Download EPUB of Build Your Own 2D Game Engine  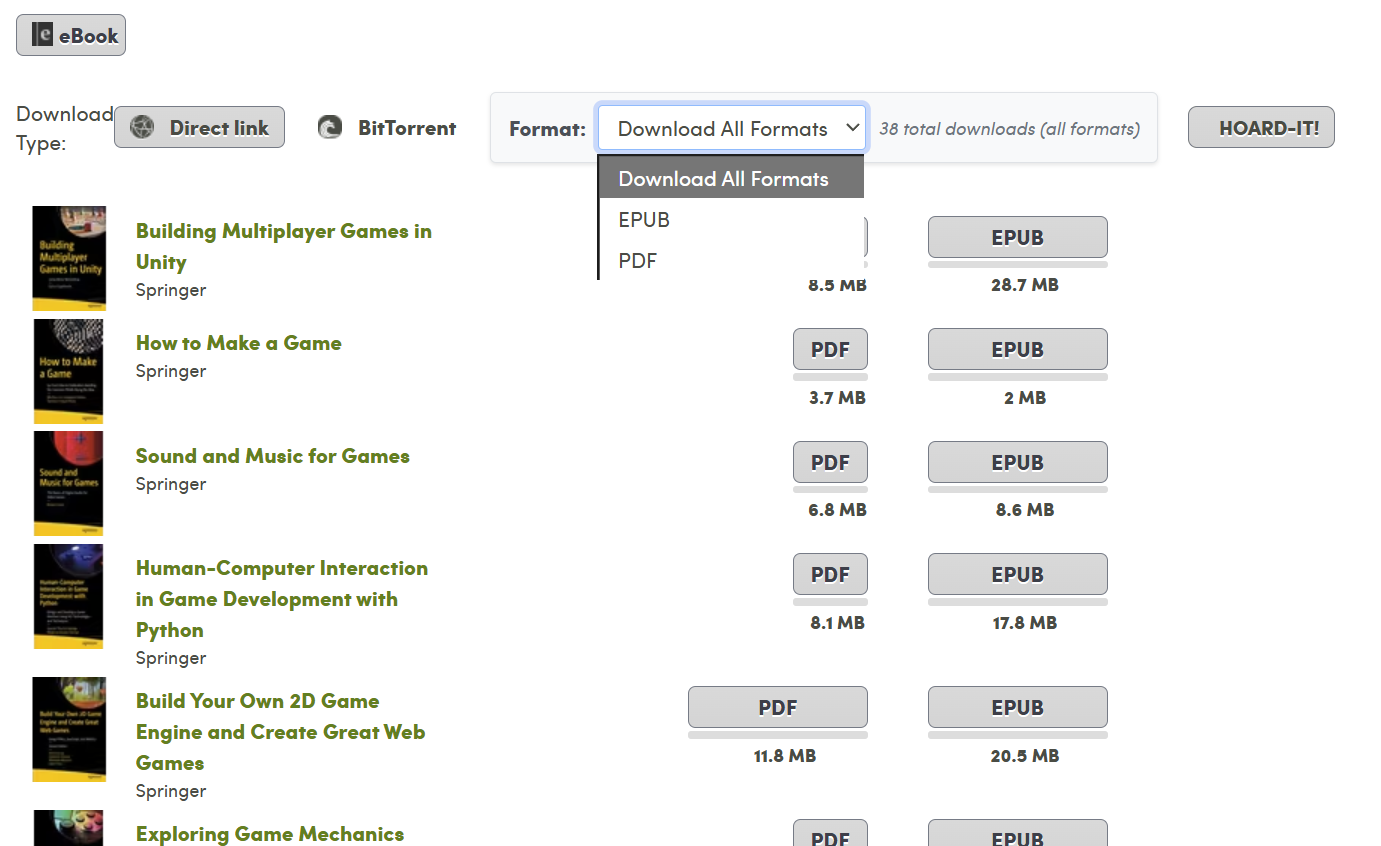click(x=1017, y=707)
